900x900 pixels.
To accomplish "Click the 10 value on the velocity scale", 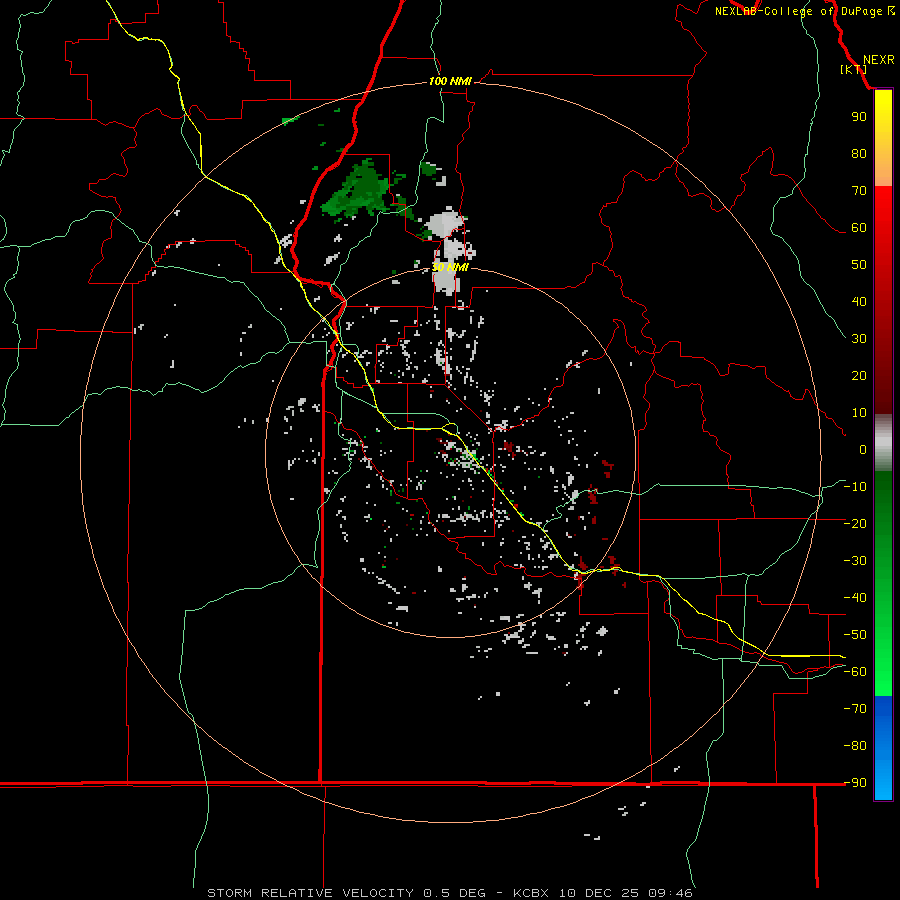I will tap(859, 413).
